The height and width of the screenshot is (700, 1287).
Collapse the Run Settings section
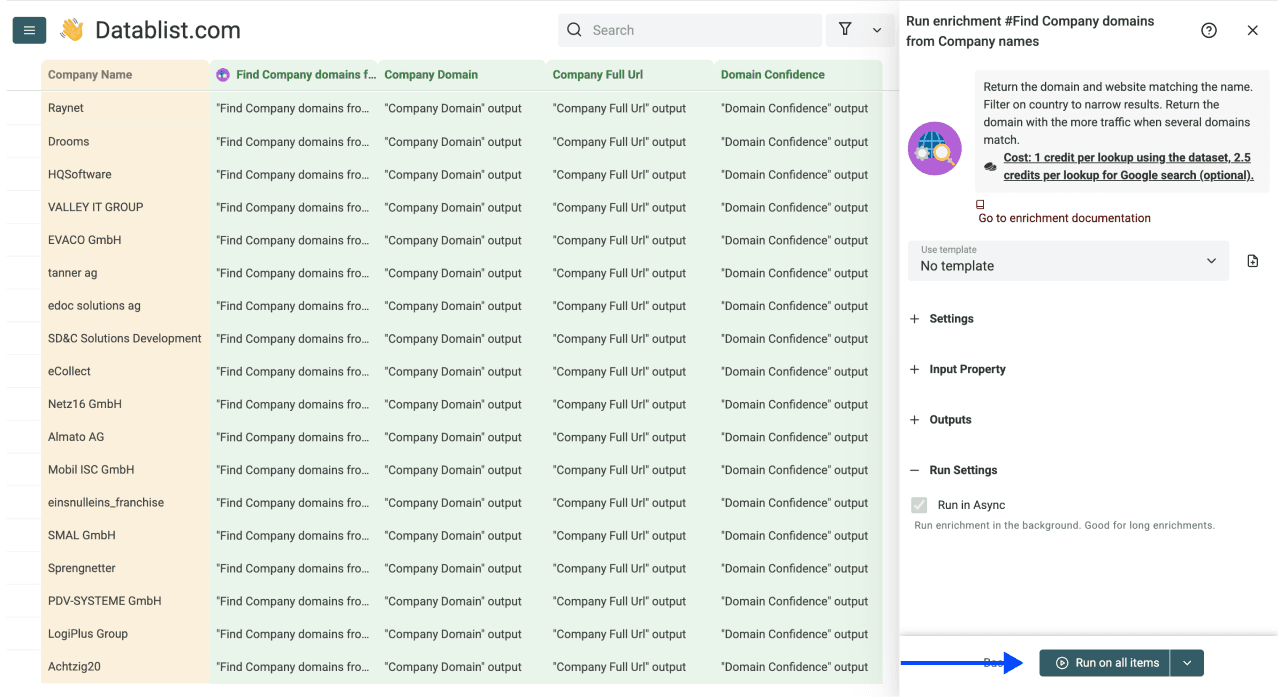click(953, 470)
